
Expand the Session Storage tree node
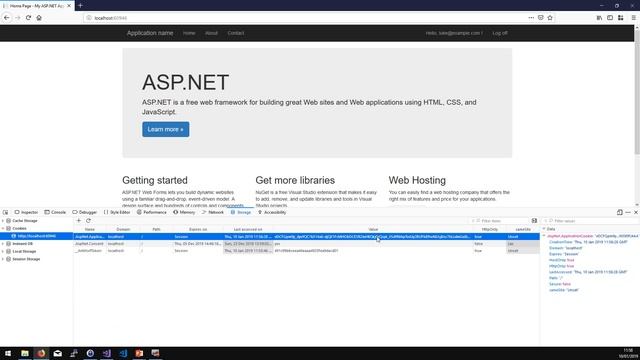click(3, 259)
